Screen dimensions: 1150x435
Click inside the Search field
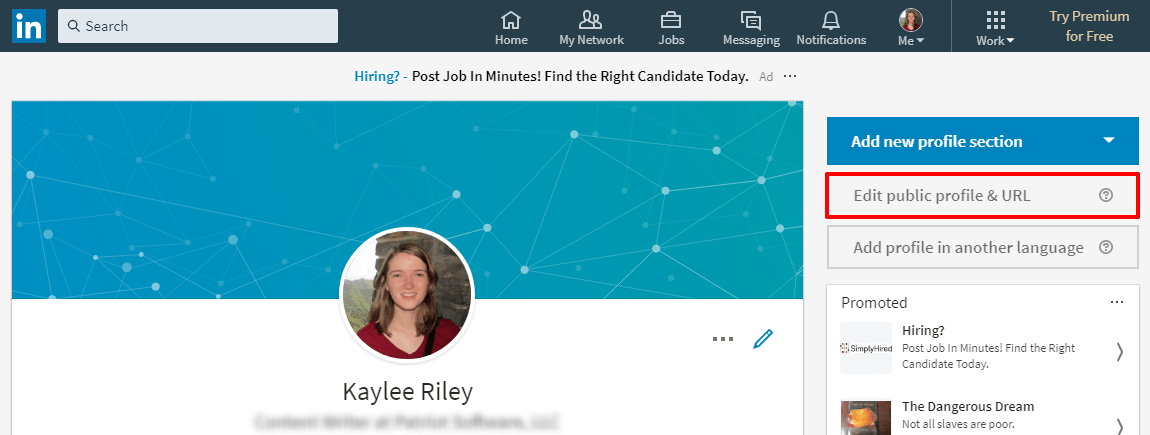198,26
